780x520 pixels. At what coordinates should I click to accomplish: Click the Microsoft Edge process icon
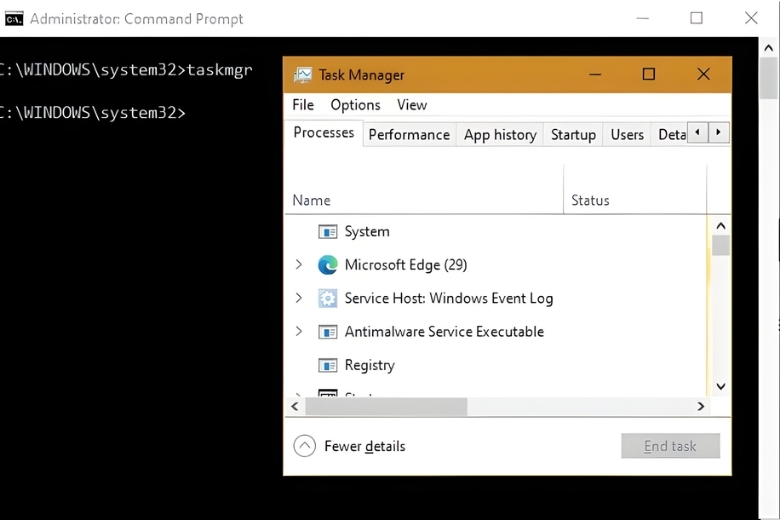[327, 265]
